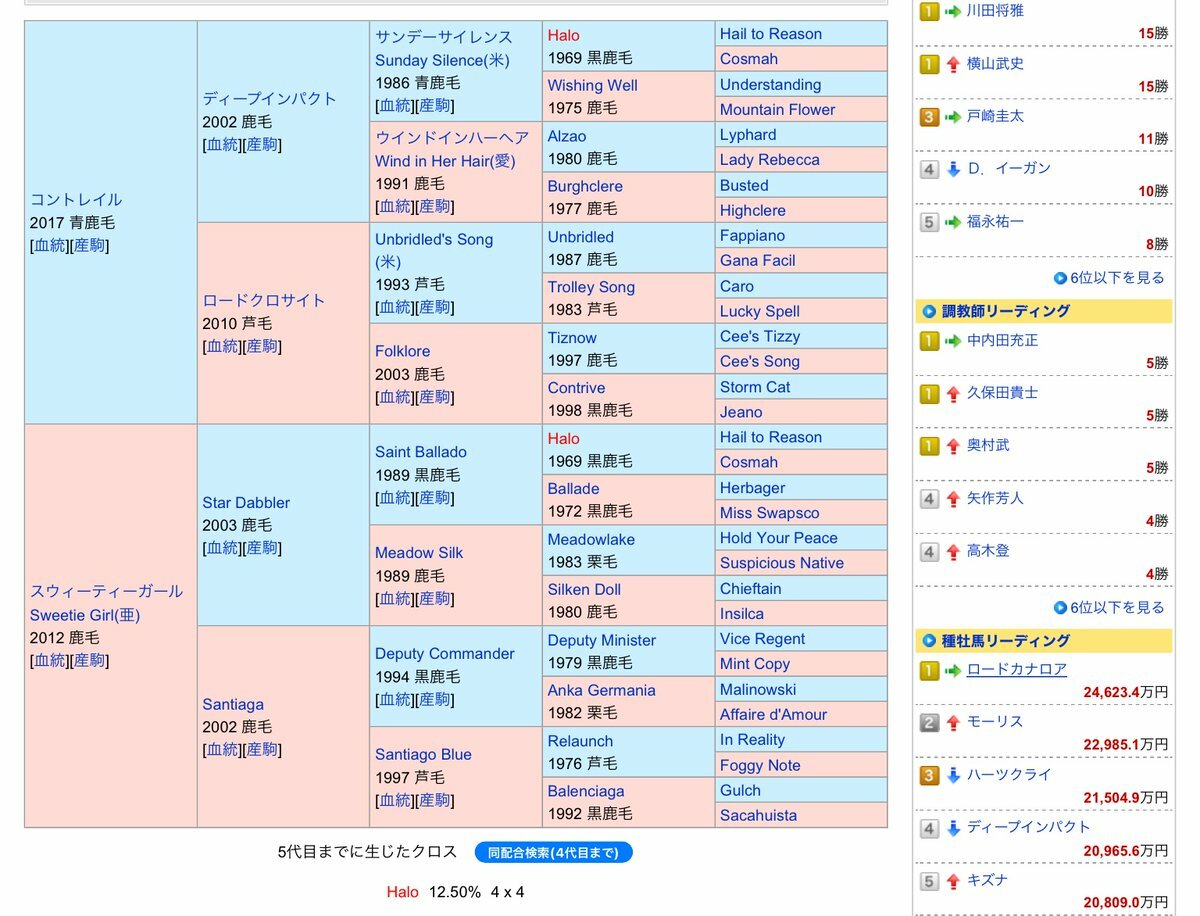Expand trainer ranking with 6位以下を見る

click(x=1109, y=607)
